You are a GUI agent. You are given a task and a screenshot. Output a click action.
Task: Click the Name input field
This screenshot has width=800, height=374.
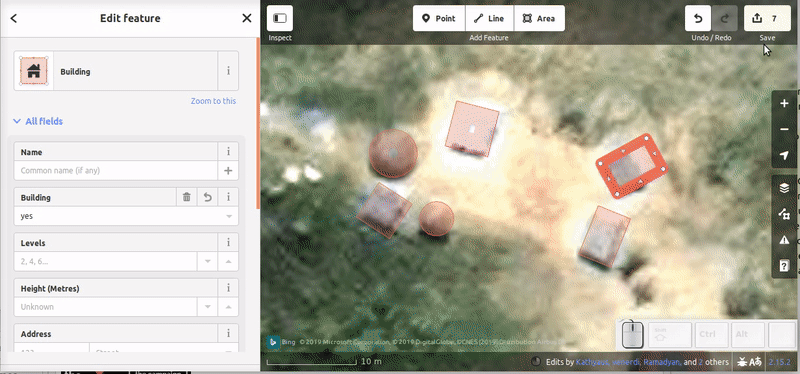[x=116, y=170]
